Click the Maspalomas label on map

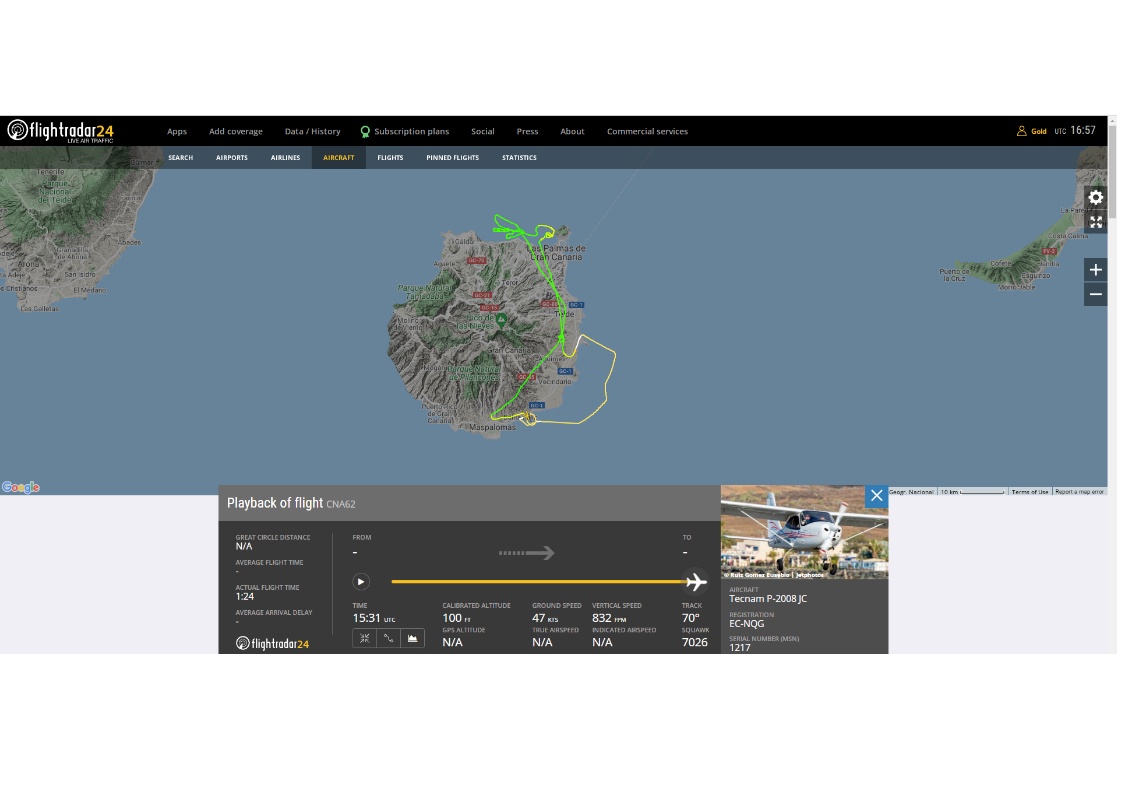[x=492, y=427]
